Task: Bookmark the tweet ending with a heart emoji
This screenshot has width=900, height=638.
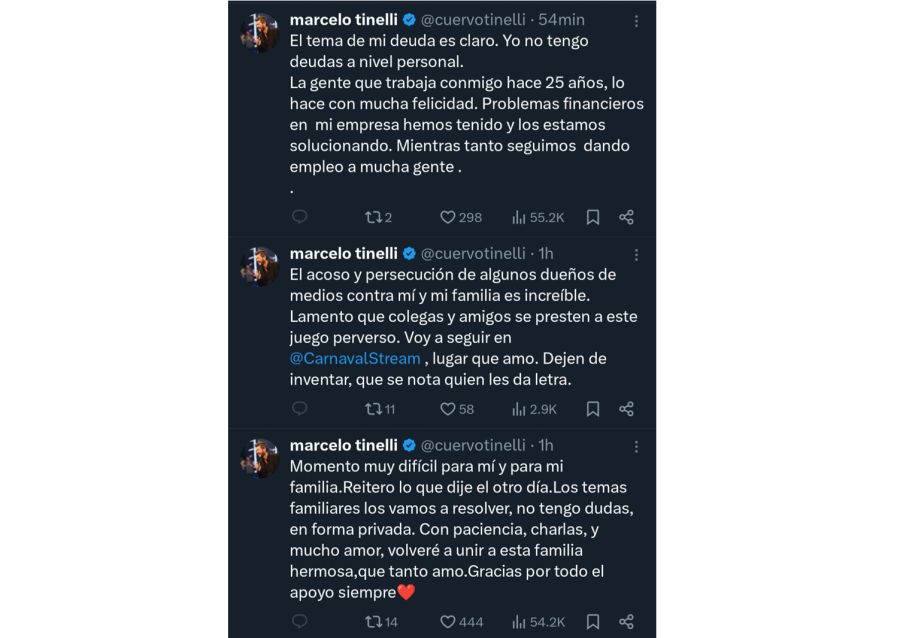Action: coord(592,621)
